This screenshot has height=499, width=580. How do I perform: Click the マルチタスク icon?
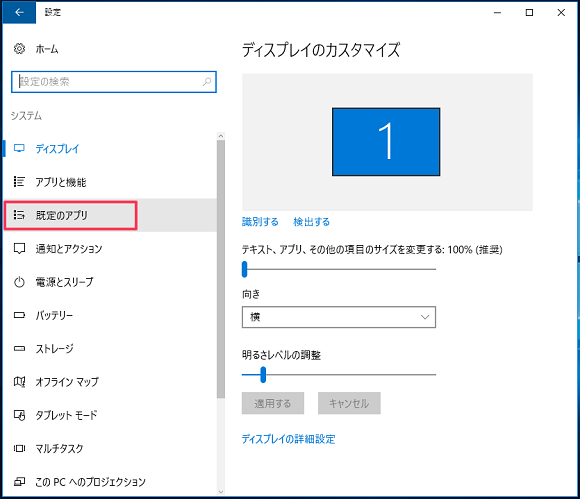click(x=19, y=448)
